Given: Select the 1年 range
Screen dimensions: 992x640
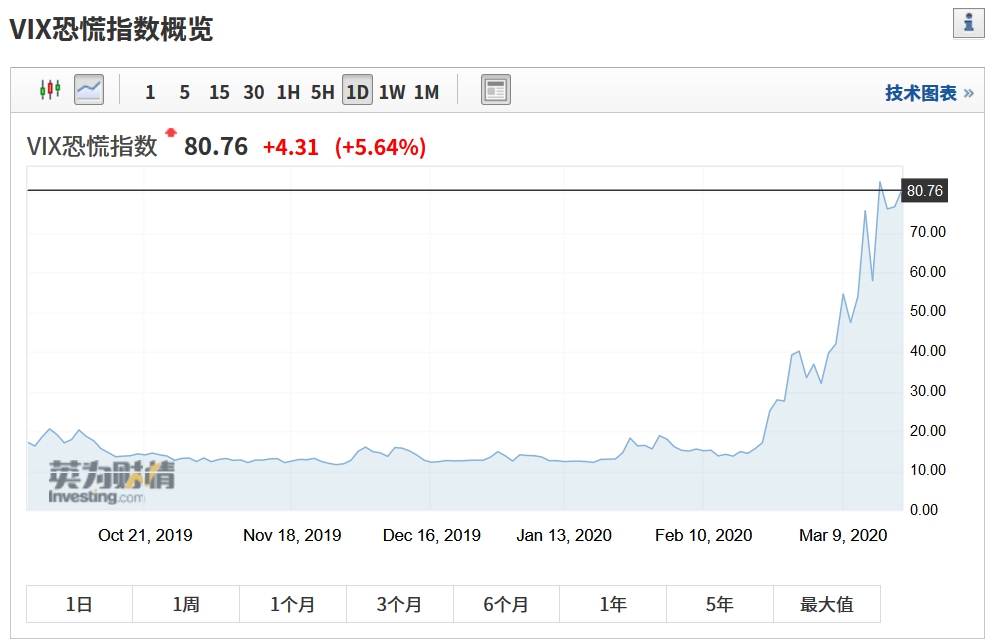Looking at the screenshot, I should pyautogui.click(x=613, y=604).
